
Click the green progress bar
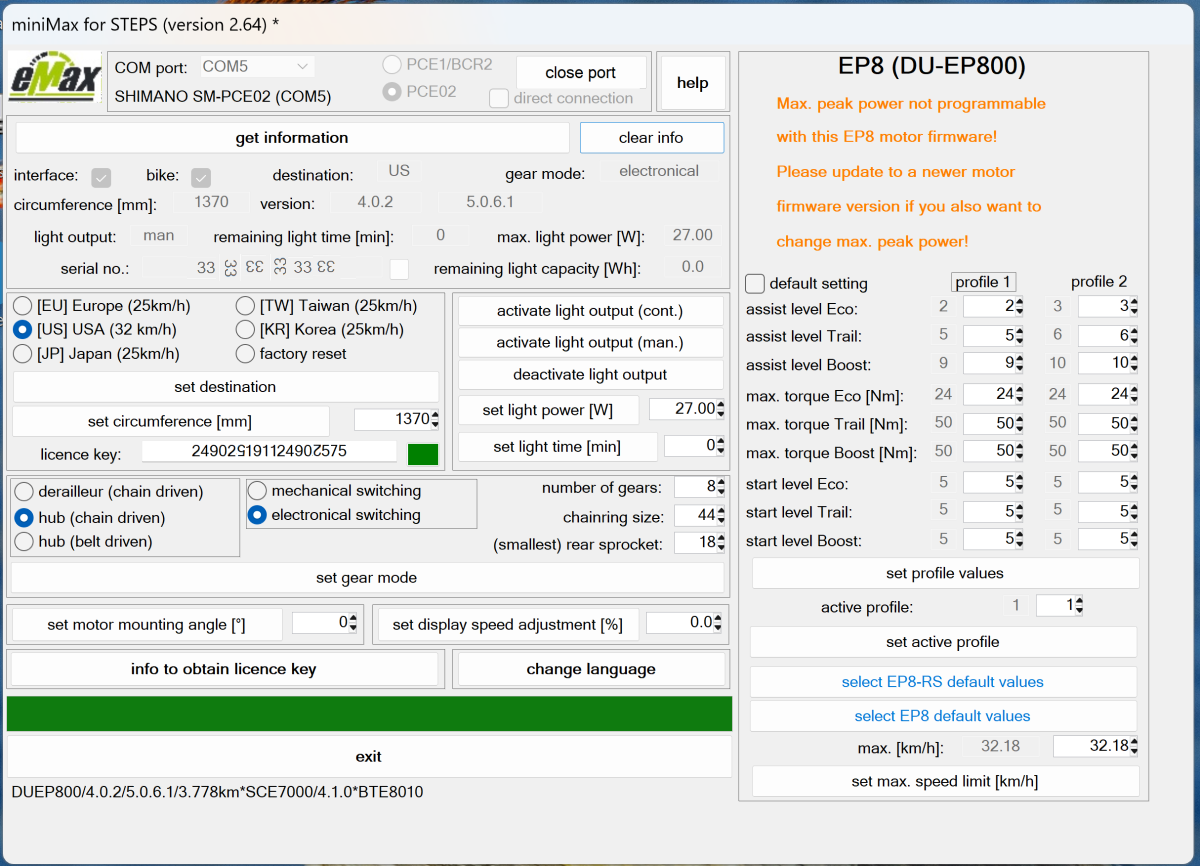click(369, 713)
